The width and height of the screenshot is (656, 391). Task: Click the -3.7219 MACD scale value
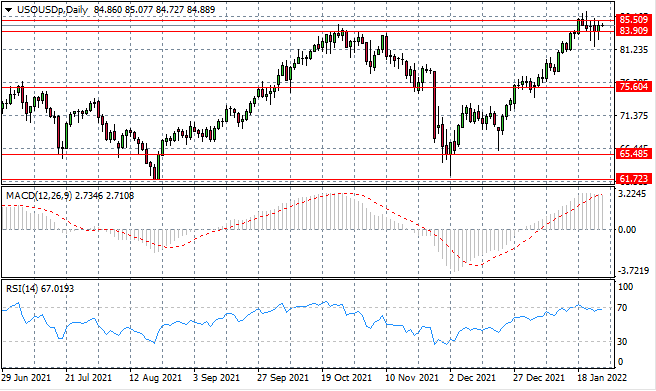tap(633, 271)
